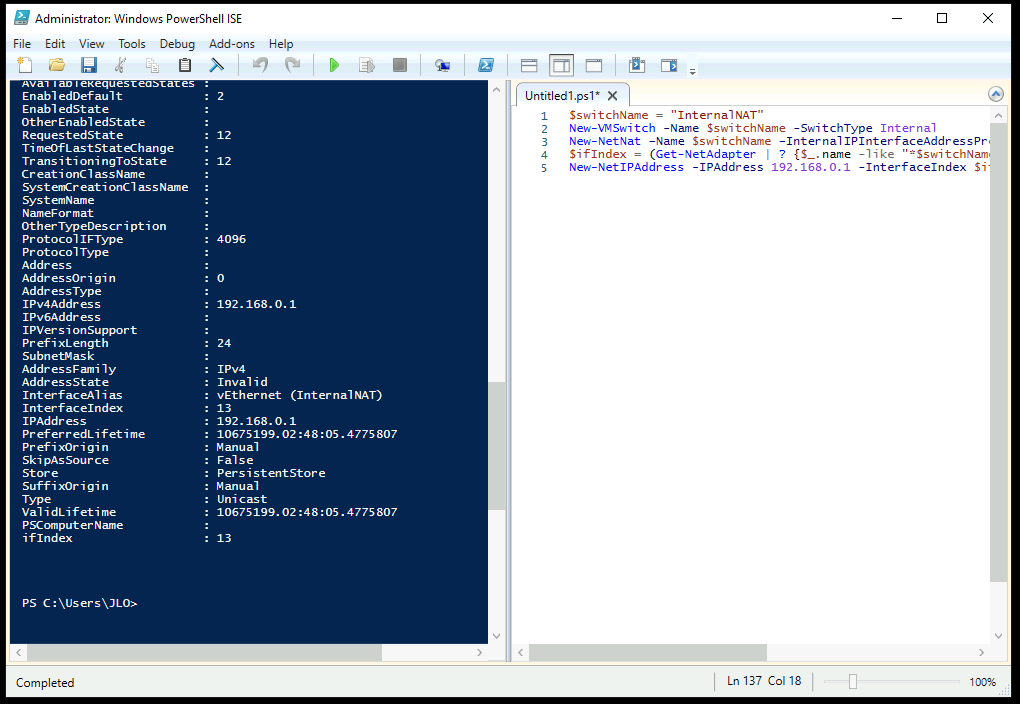
Task: Open the Add-ons menu
Action: 231,44
